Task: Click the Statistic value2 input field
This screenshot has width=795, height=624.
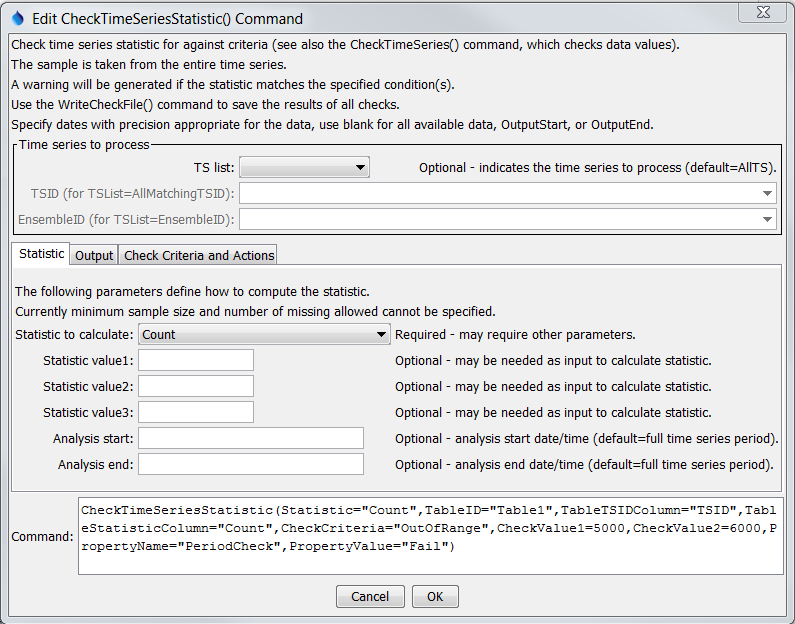Action: (x=196, y=386)
